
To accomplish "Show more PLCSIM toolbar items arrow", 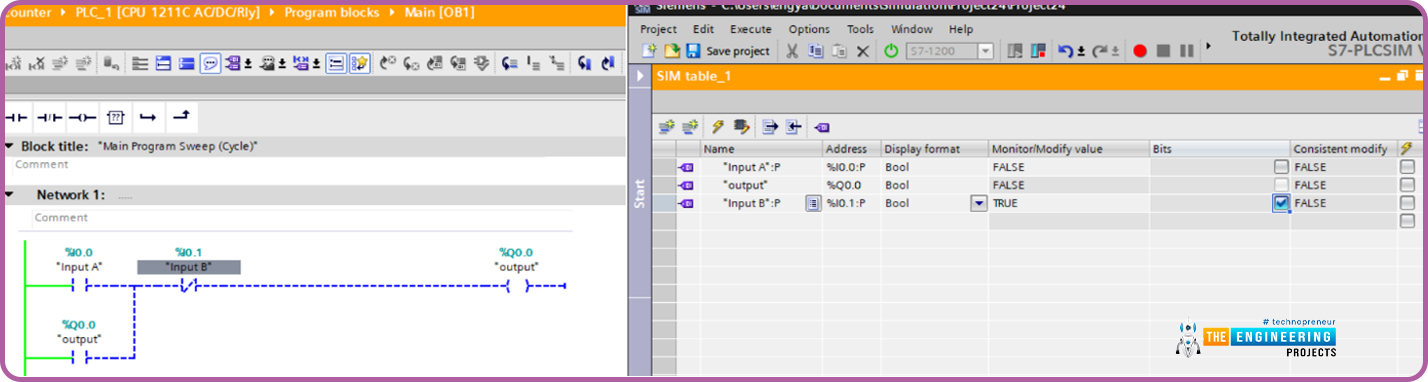I will click(x=1208, y=46).
